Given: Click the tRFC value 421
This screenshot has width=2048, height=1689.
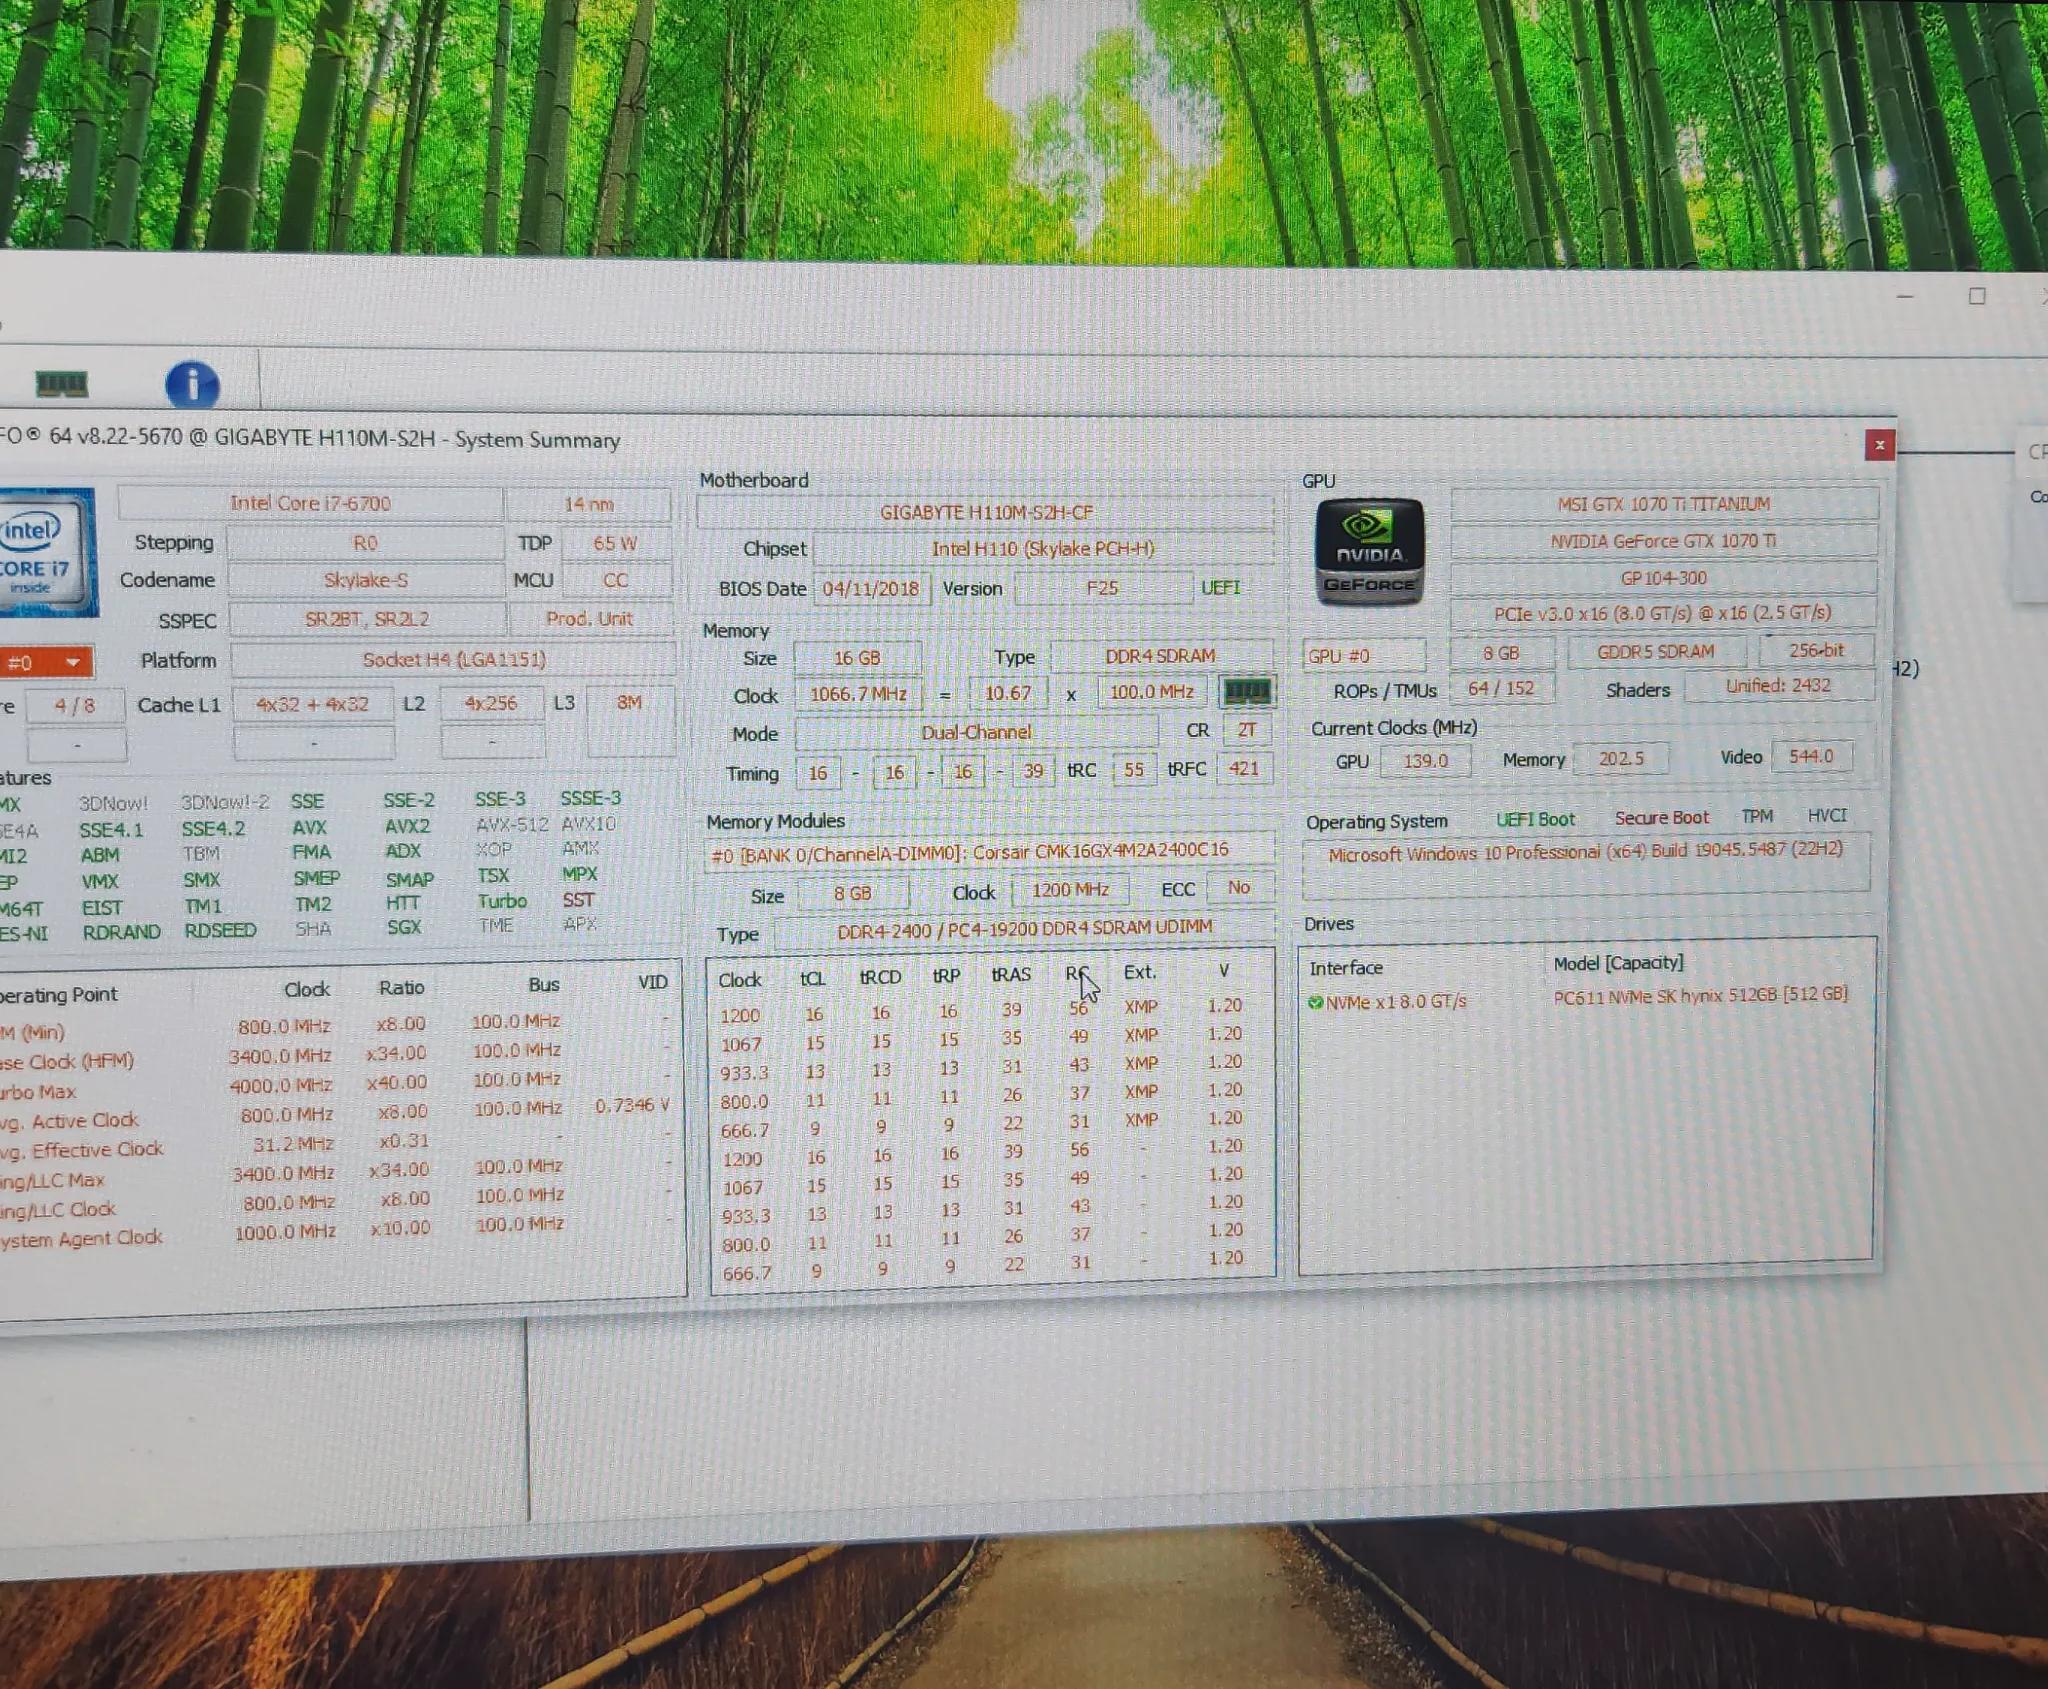Looking at the screenshot, I should click(1244, 769).
